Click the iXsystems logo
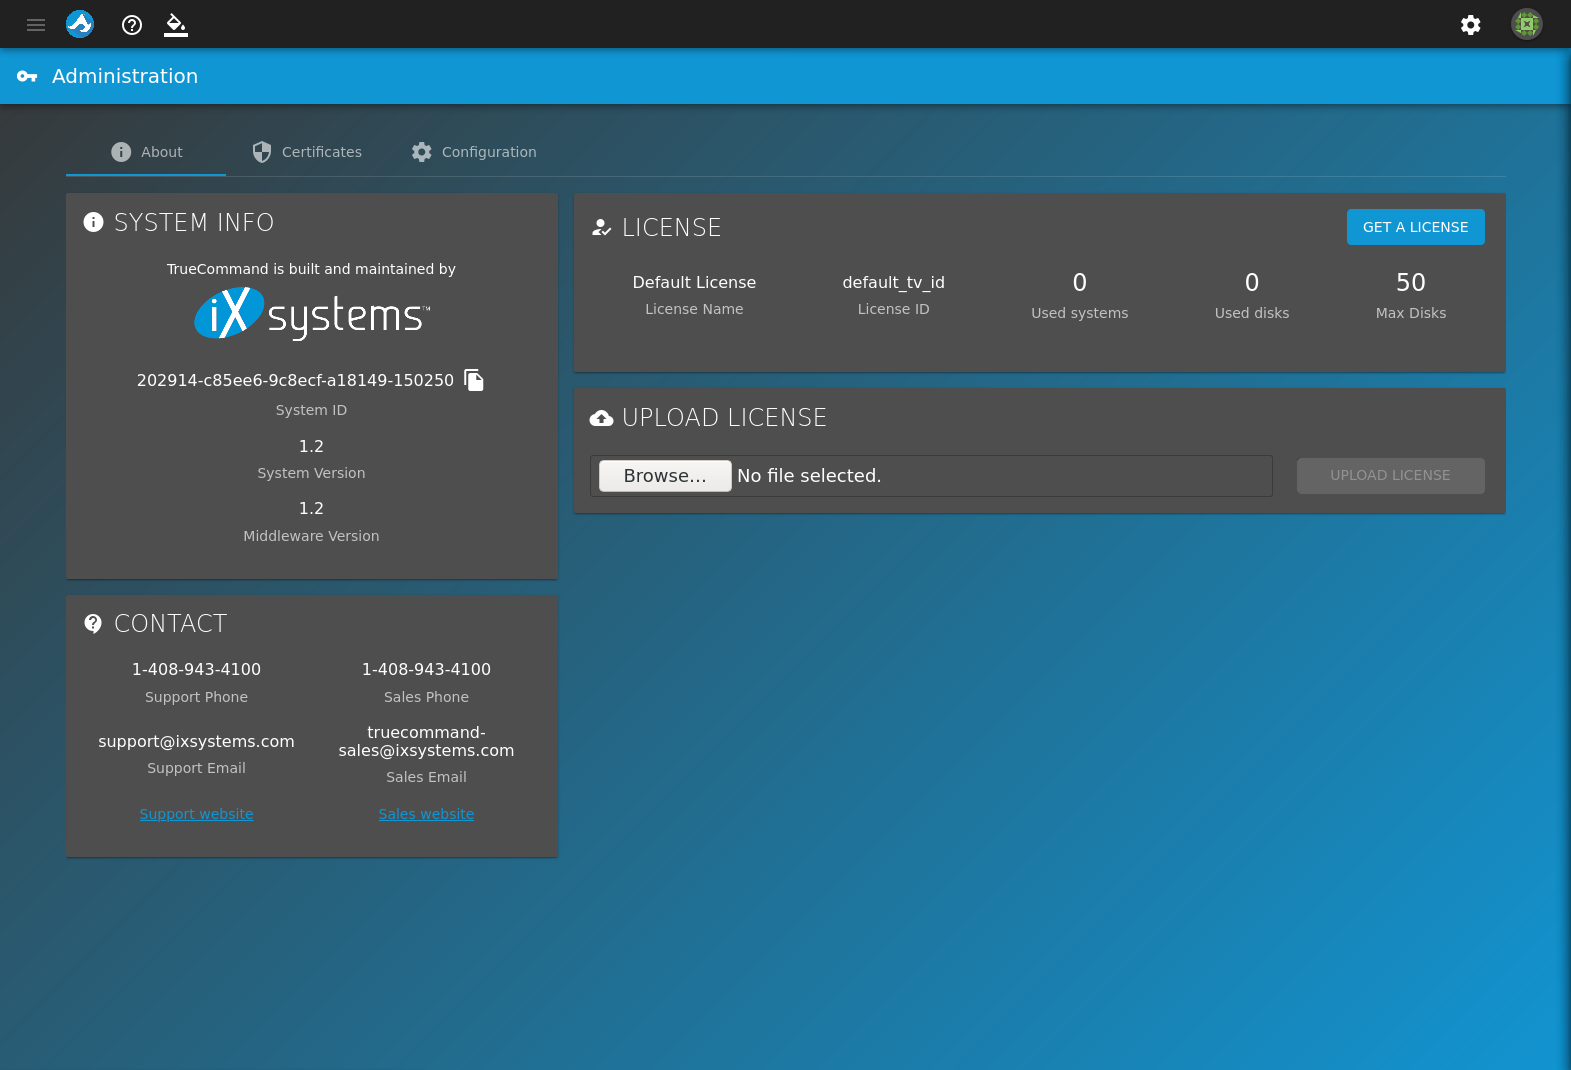The height and width of the screenshot is (1070, 1571). coord(311,314)
